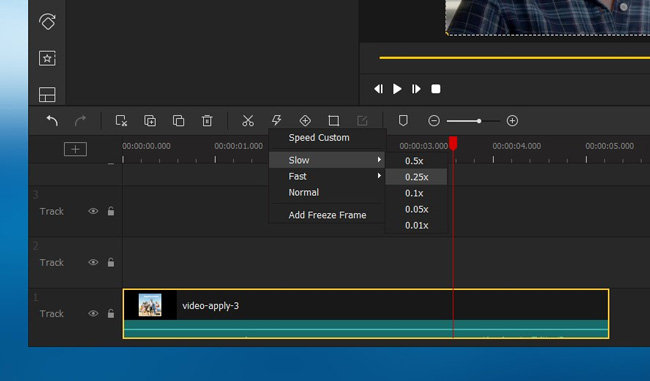Image resolution: width=650 pixels, height=381 pixels.
Task: Choose 0.25x slow speed option
Action: pyautogui.click(x=417, y=177)
